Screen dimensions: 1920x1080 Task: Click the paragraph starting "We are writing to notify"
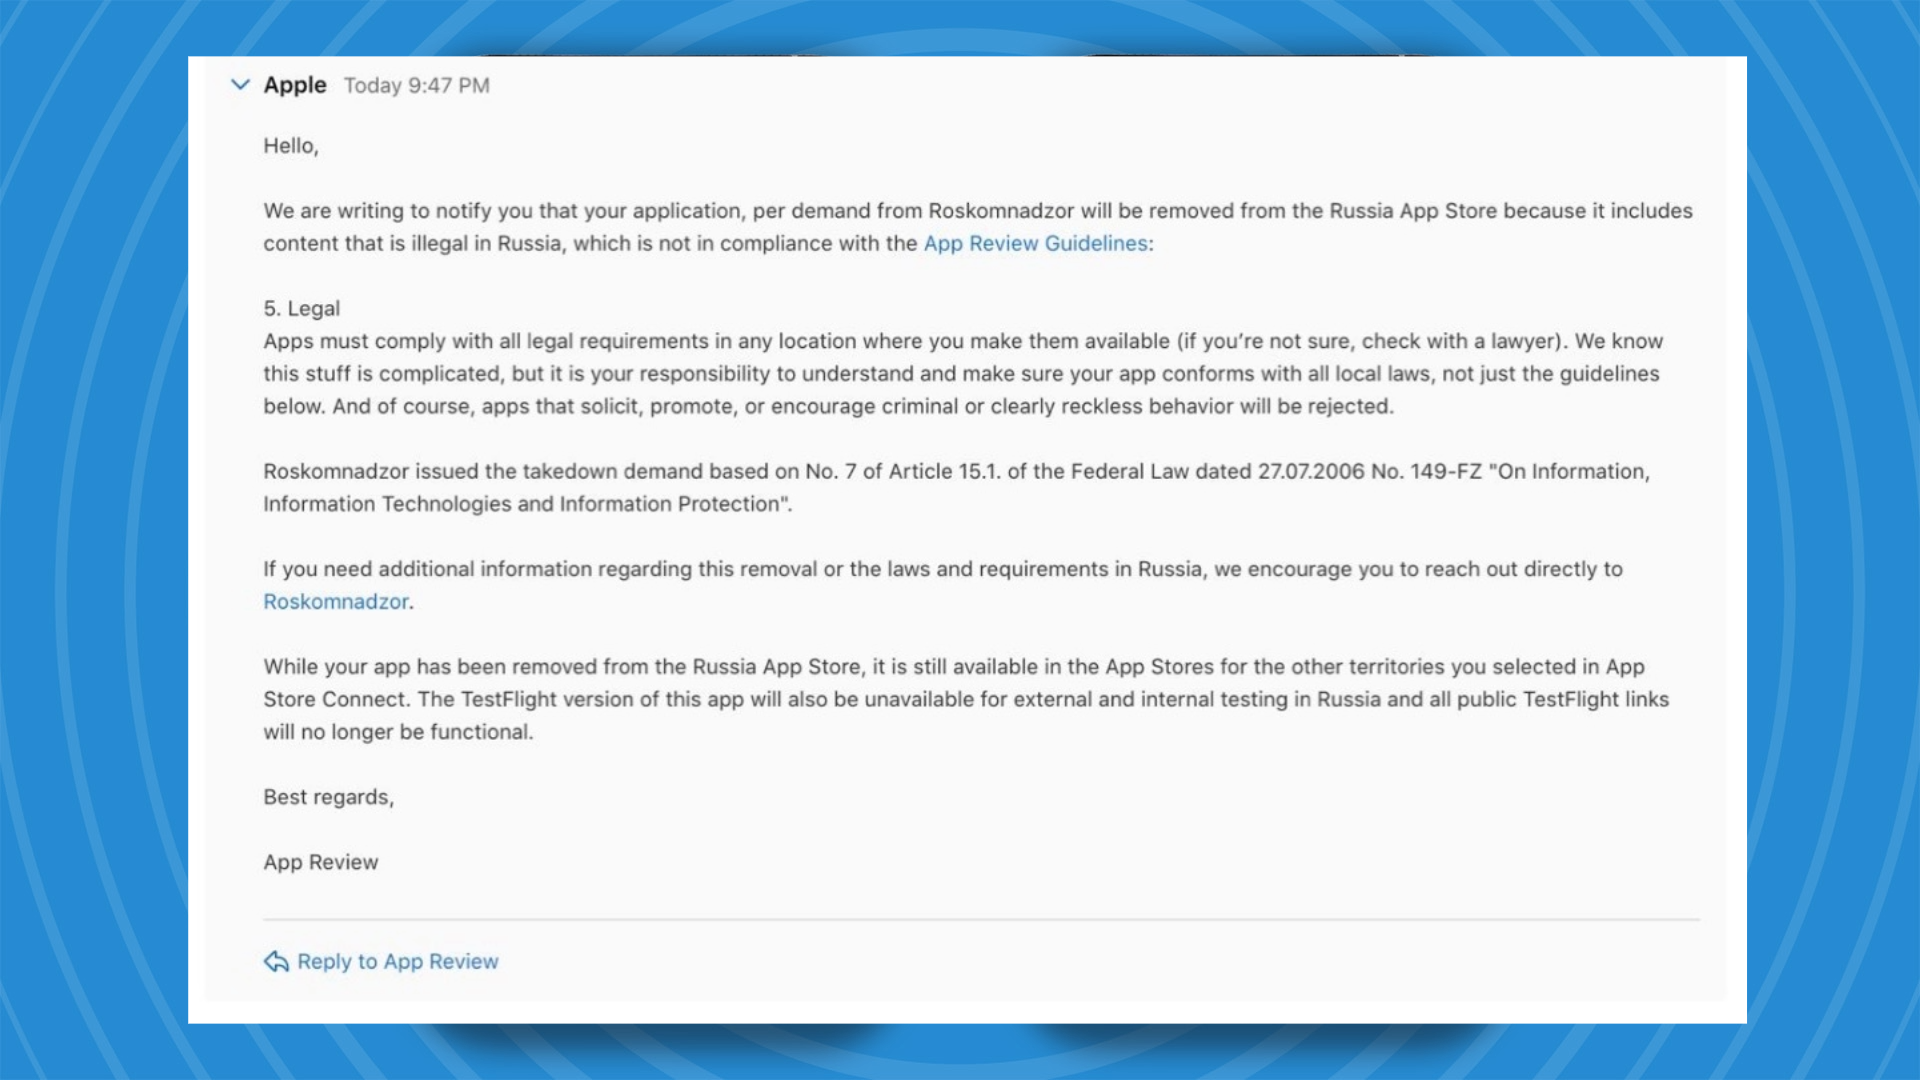(x=700, y=212)
